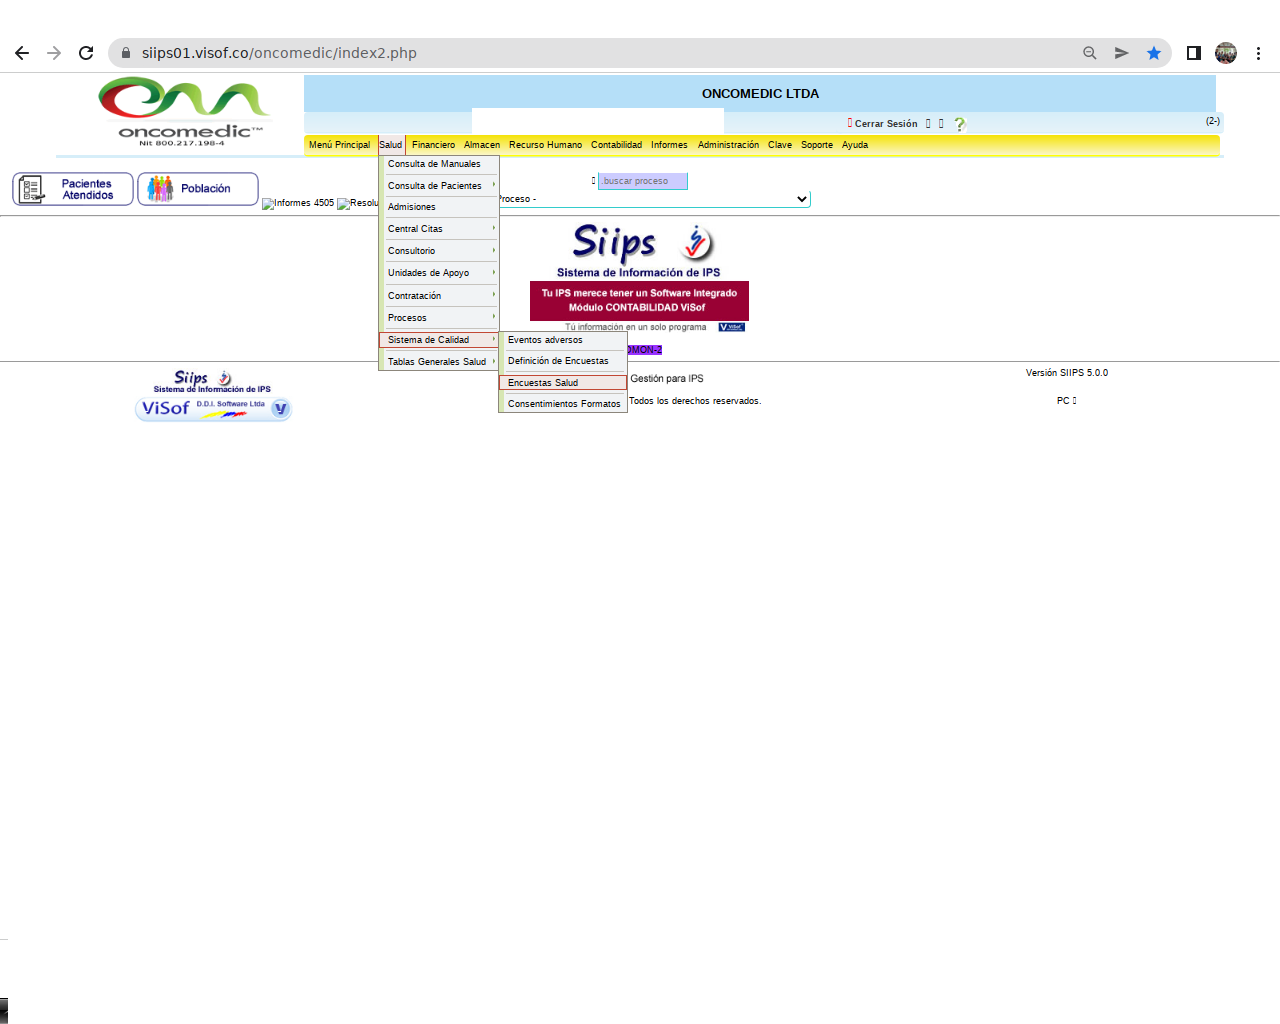Click the Módulo CONTABILIDAD ViSof banner
The image size is (1280, 1024).
pyautogui.click(x=639, y=301)
